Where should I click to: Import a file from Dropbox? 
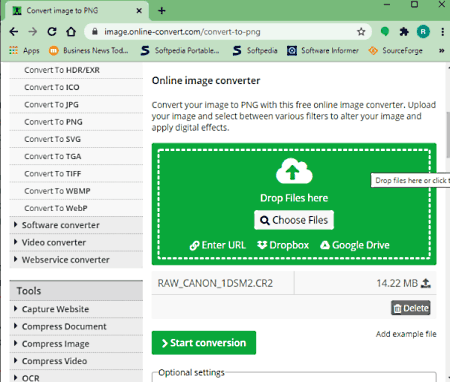[283, 245]
